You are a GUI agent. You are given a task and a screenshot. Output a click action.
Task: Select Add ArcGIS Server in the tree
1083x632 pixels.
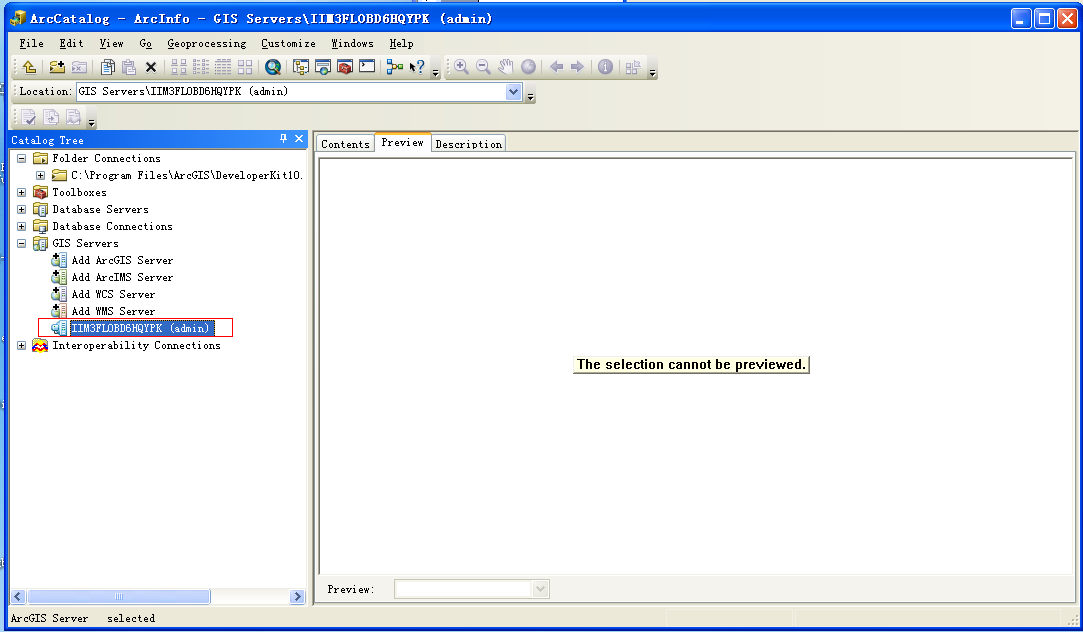(122, 260)
